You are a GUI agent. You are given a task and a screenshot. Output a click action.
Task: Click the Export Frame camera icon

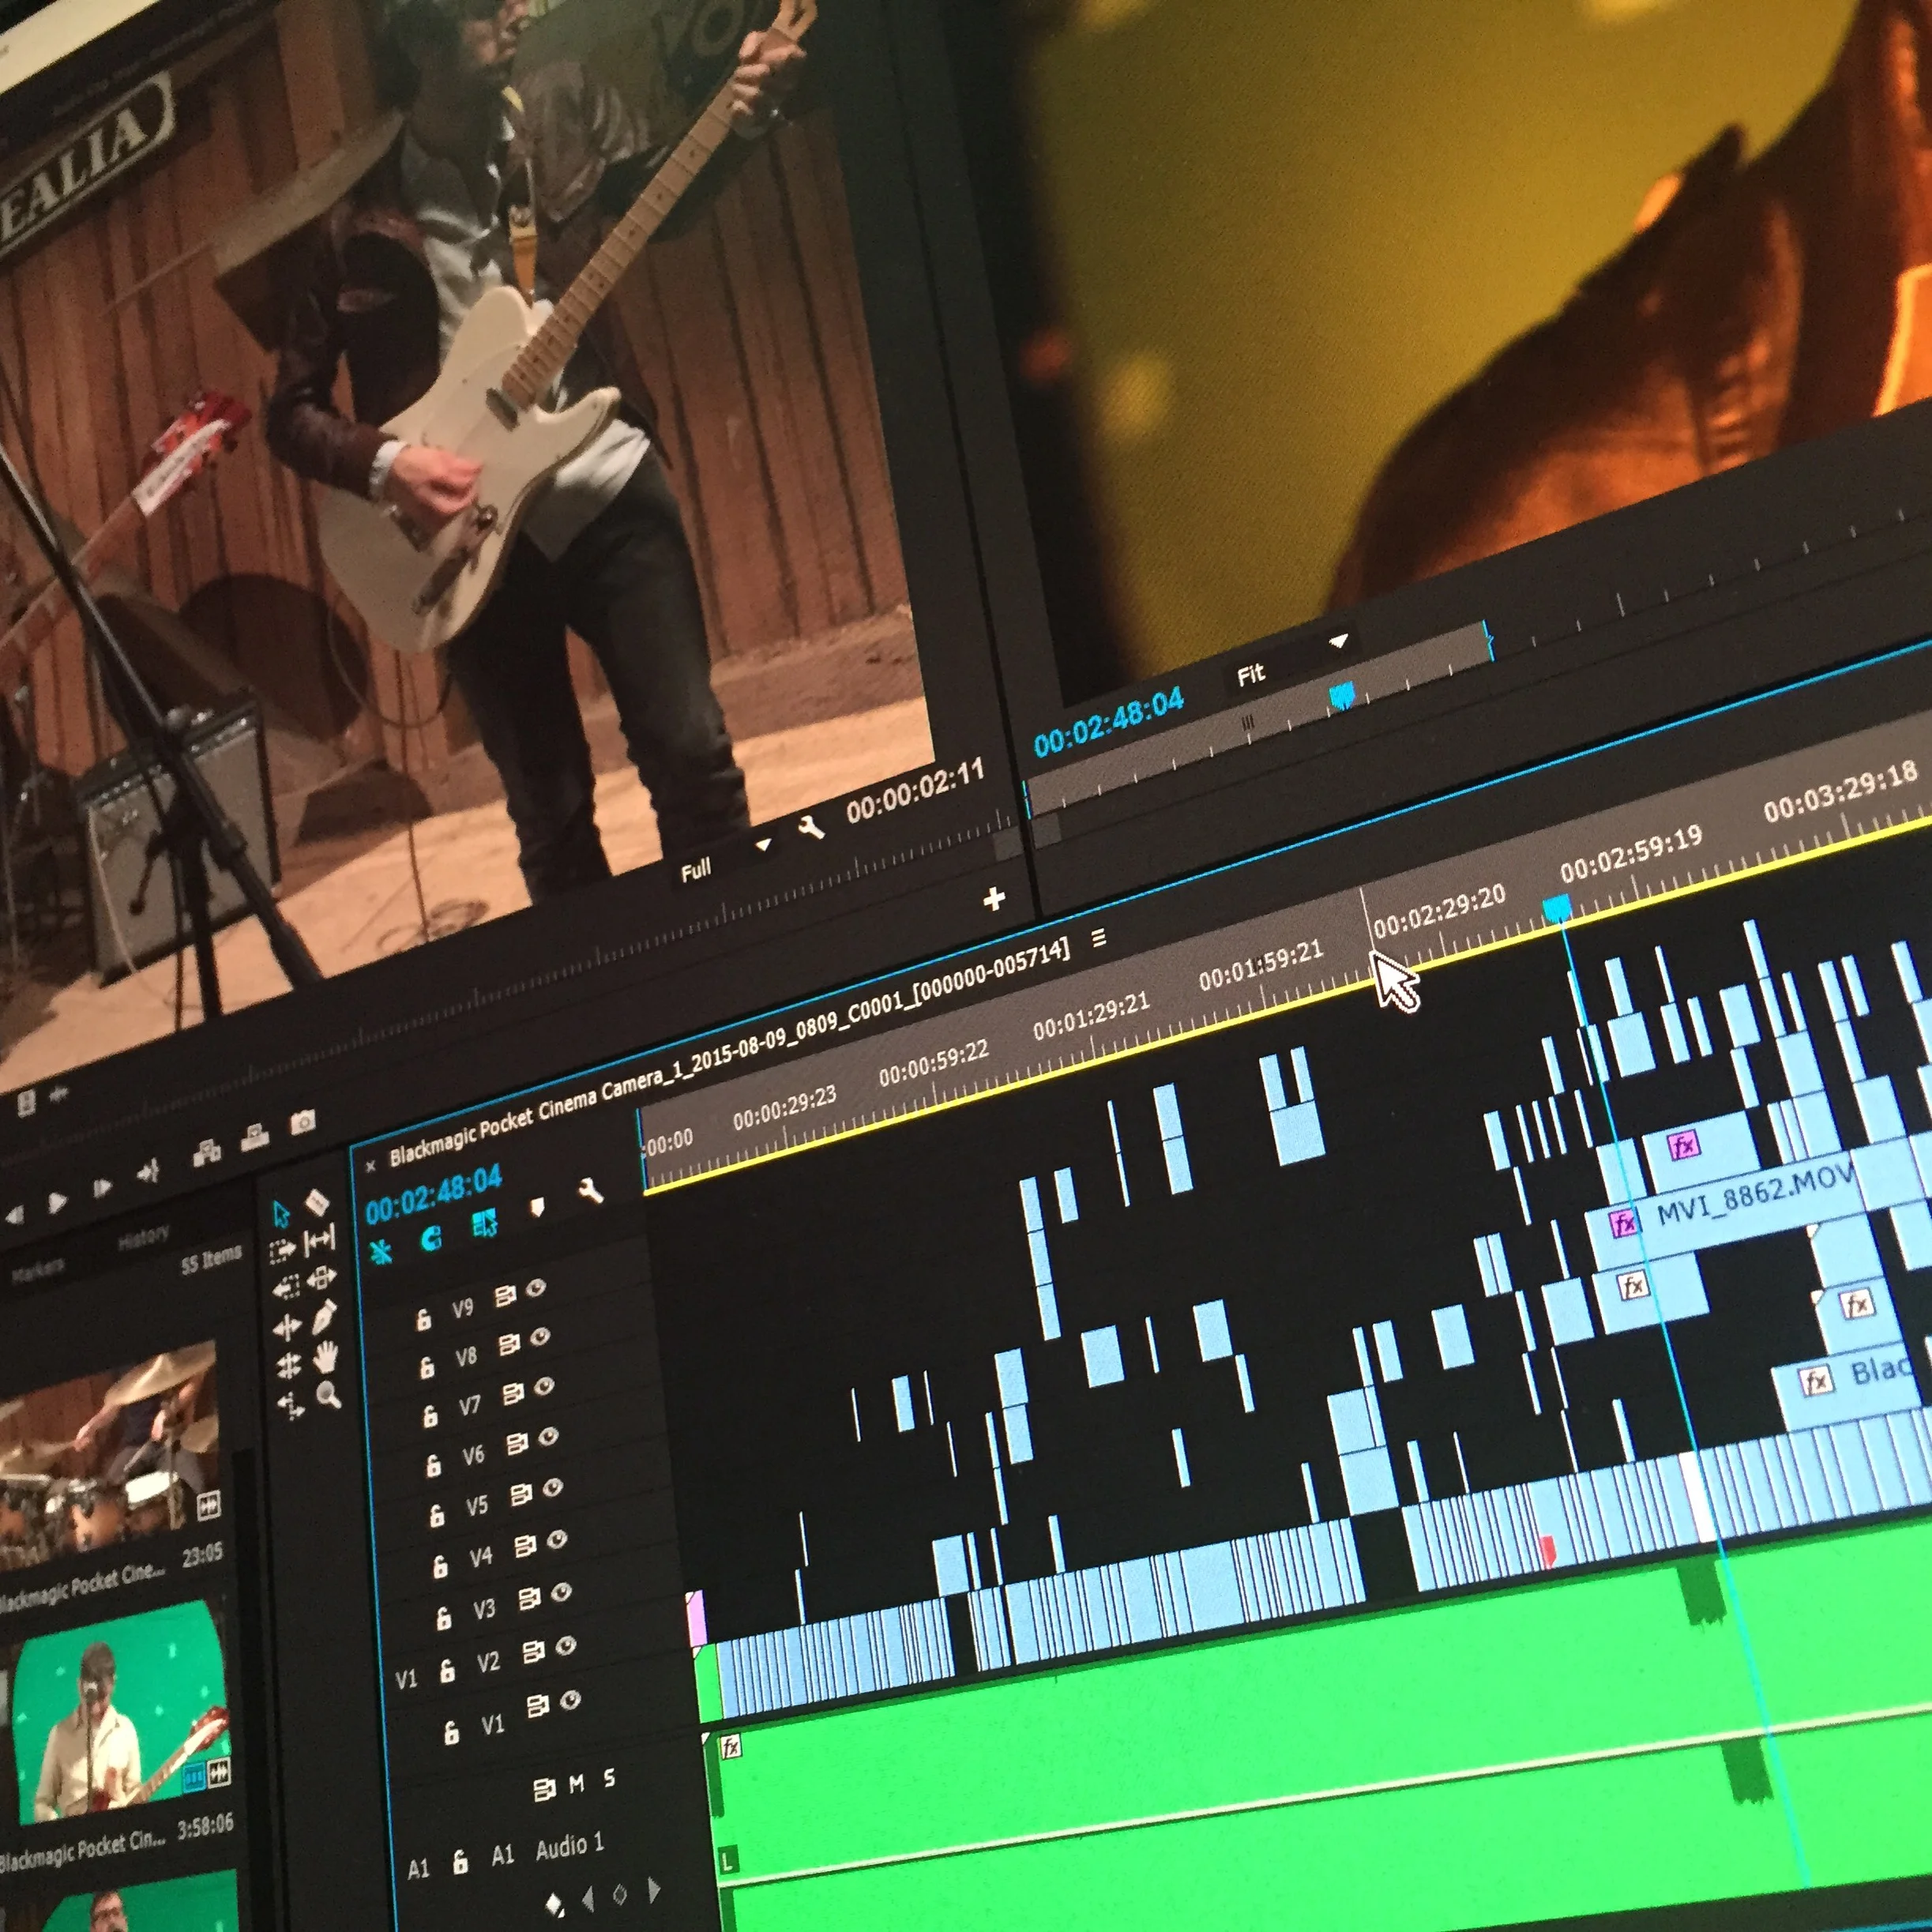(303, 1123)
